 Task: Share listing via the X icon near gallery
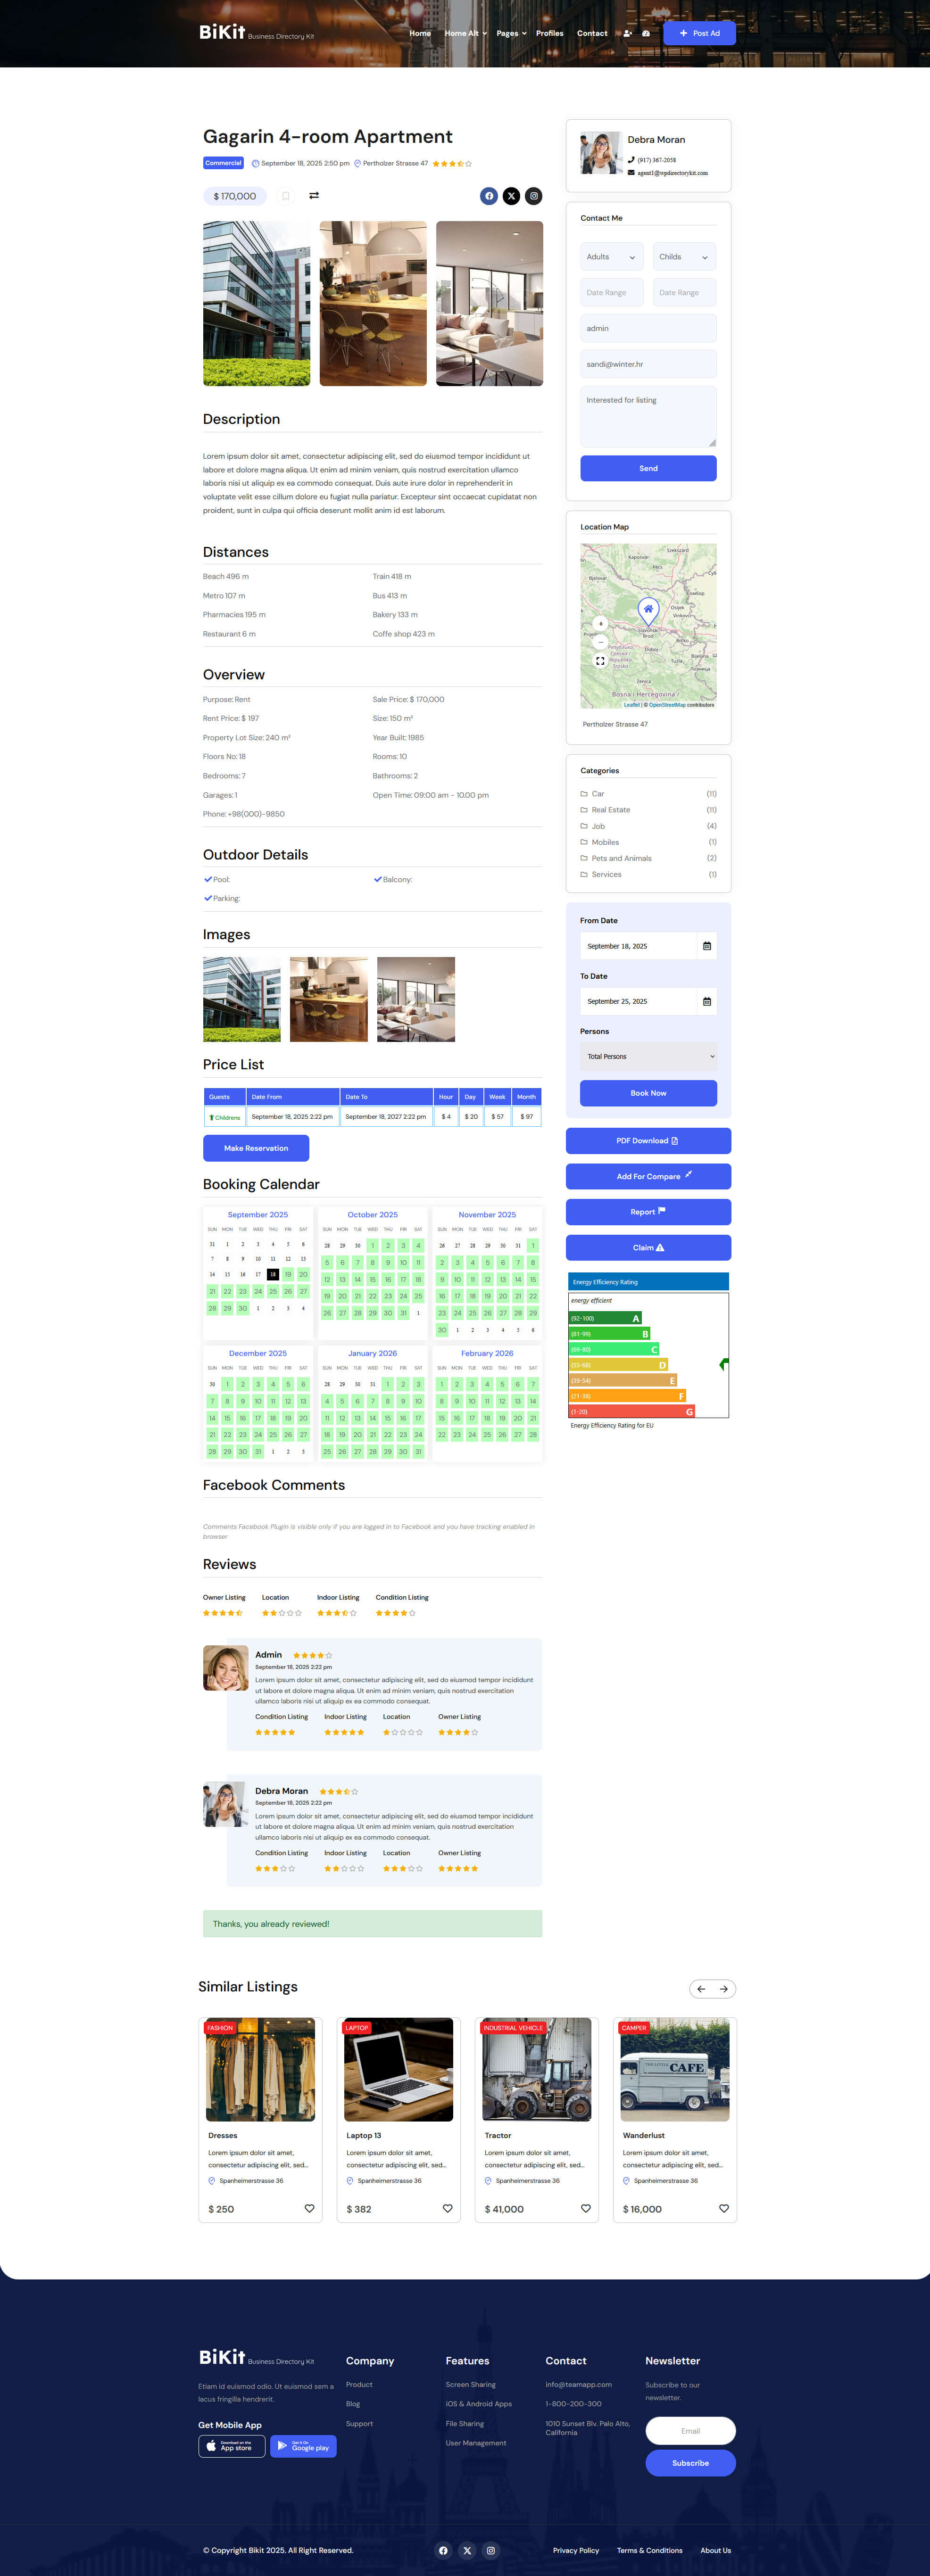point(511,196)
